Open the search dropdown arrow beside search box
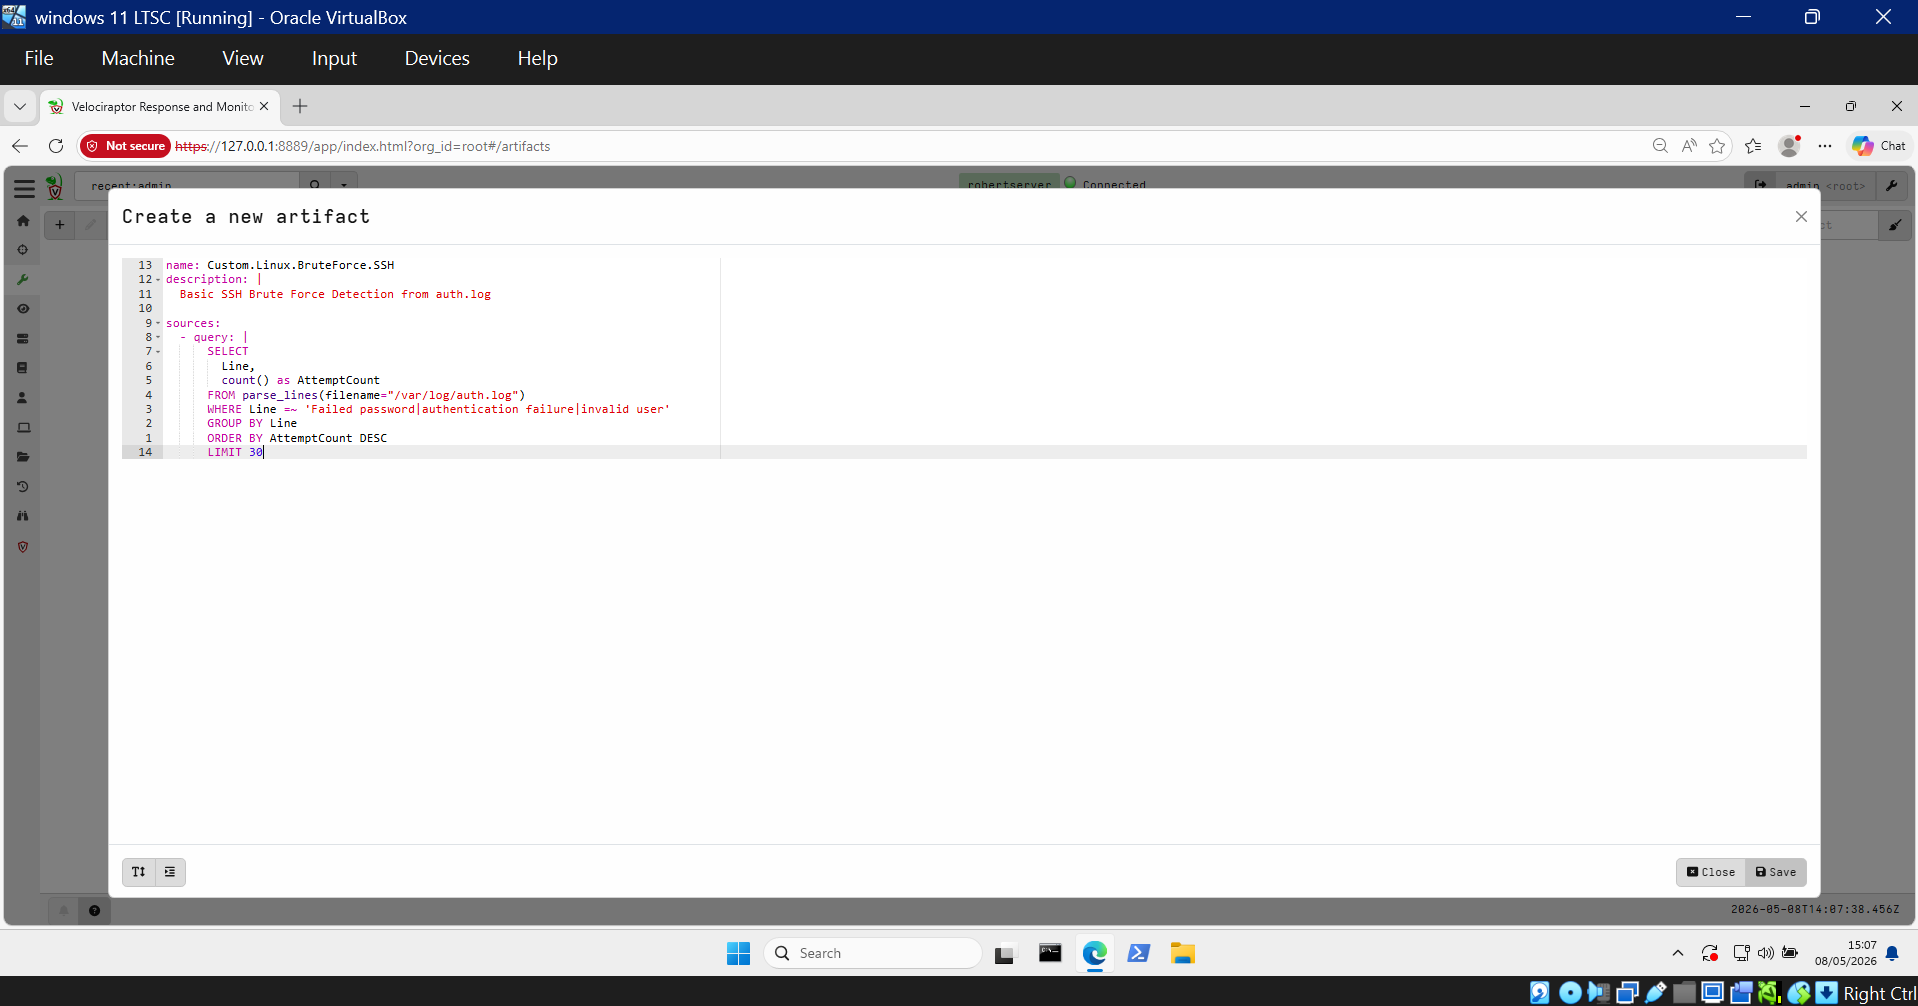This screenshot has width=1918, height=1006. 344,184
